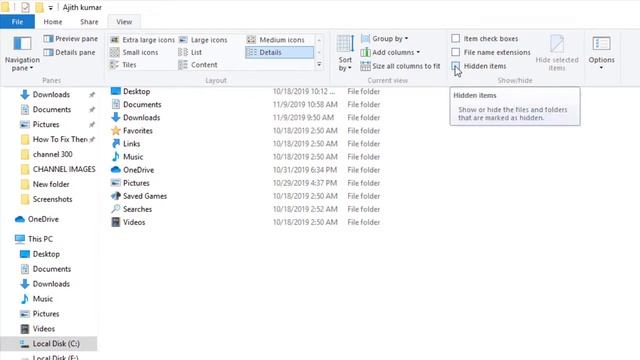640x360 pixels.
Task: Expand the layout gallery more arrow
Action: click(x=319, y=64)
